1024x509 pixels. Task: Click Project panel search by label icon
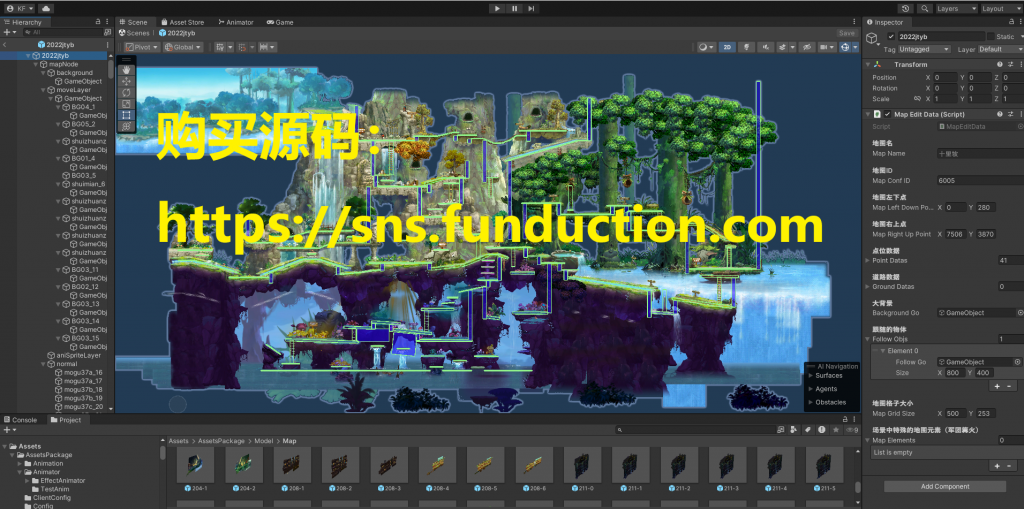(807, 430)
